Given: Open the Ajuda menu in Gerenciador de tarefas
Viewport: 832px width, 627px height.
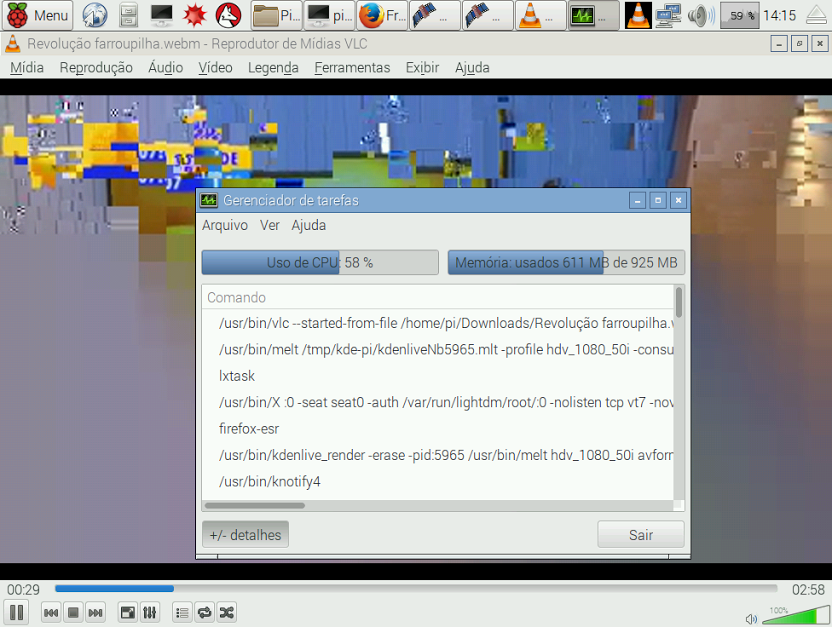Looking at the screenshot, I should pyautogui.click(x=308, y=225).
